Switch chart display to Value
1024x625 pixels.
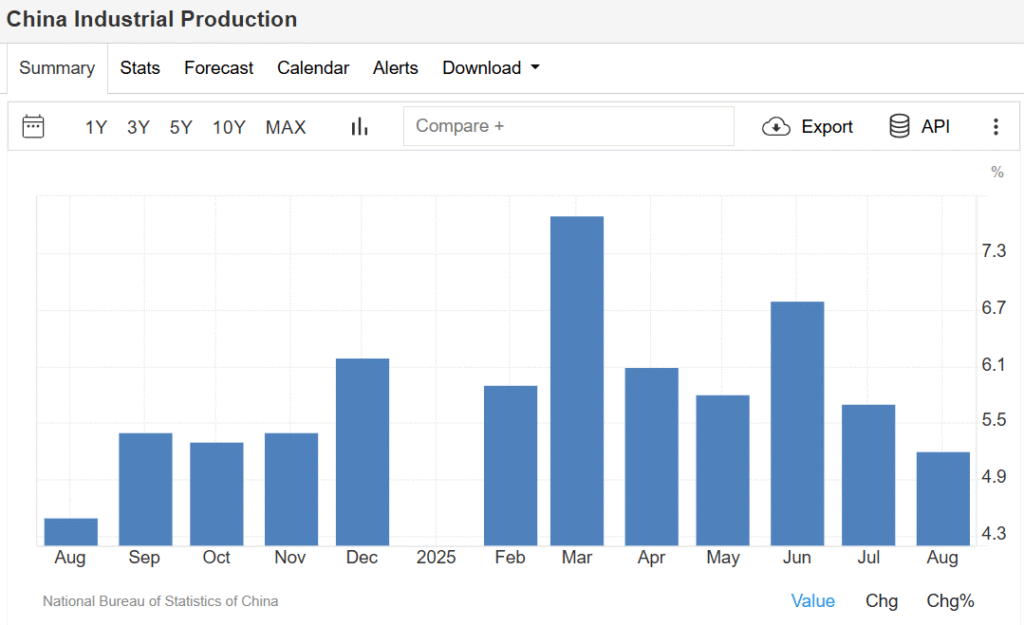point(813,601)
